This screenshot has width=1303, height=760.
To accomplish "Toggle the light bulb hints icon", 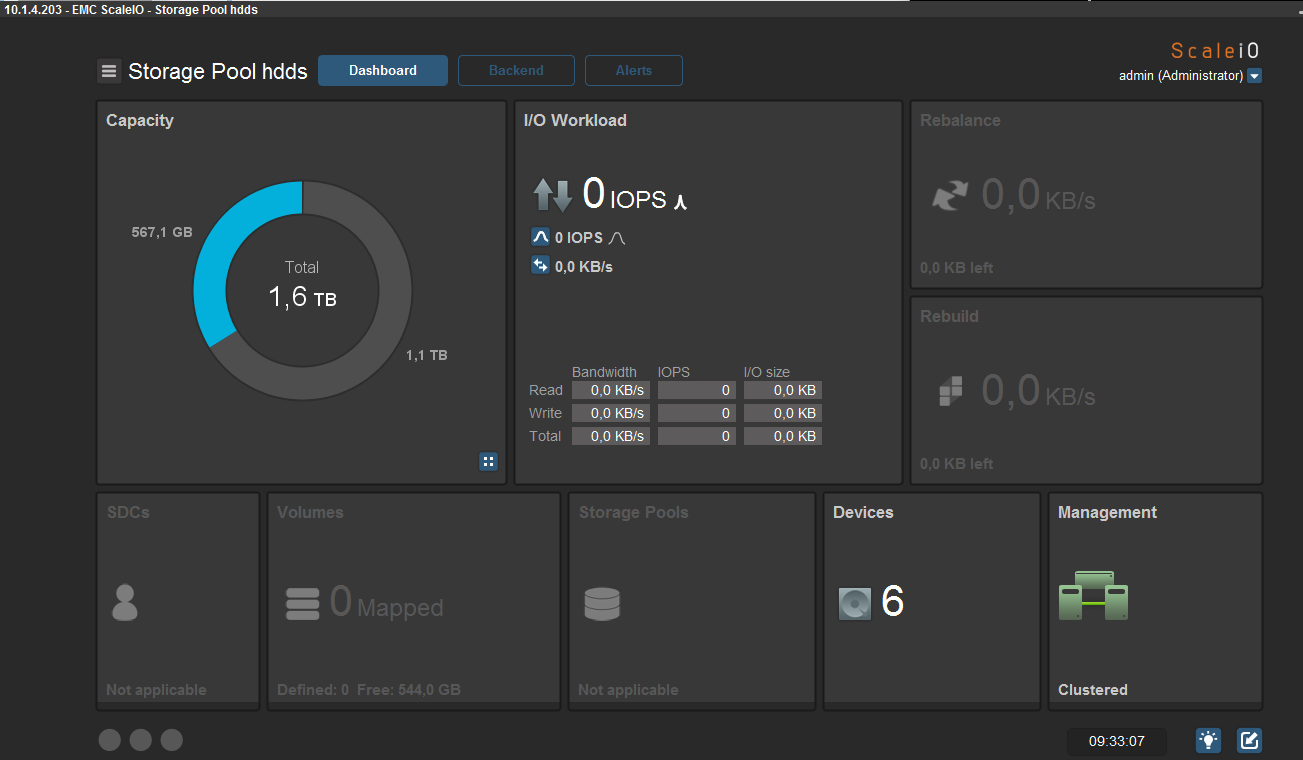I will click(x=1209, y=740).
